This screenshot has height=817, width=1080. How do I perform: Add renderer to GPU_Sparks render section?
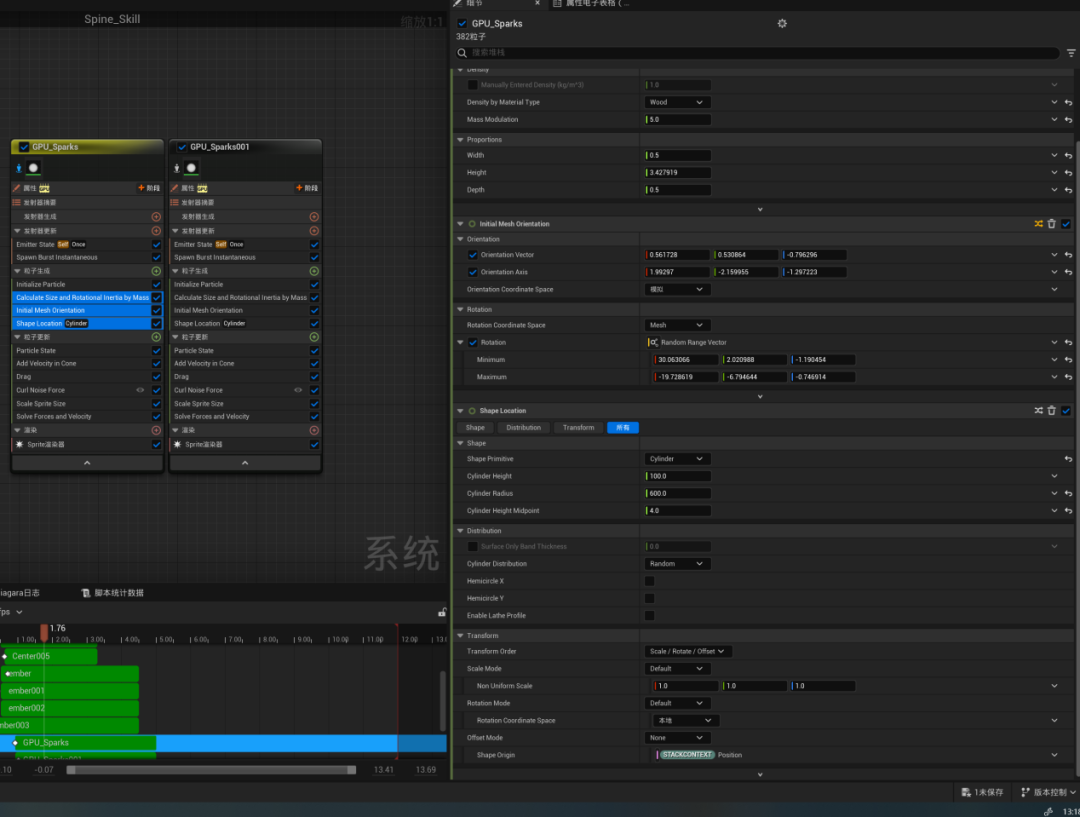tap(156, 430)
